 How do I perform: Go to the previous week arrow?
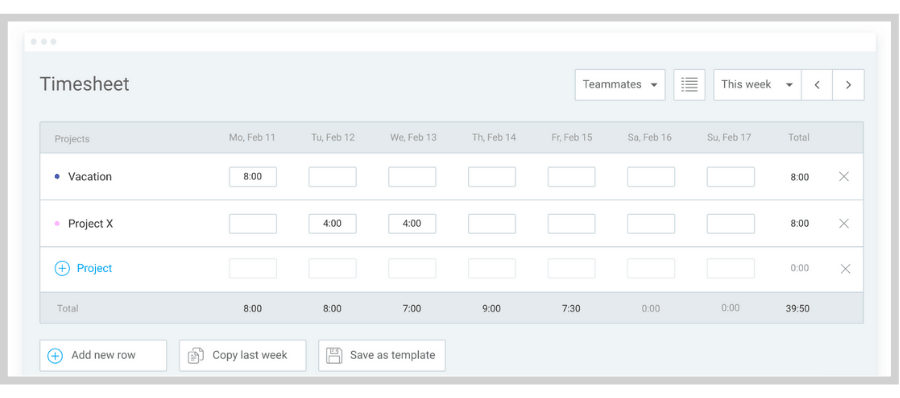coord(817,84)
